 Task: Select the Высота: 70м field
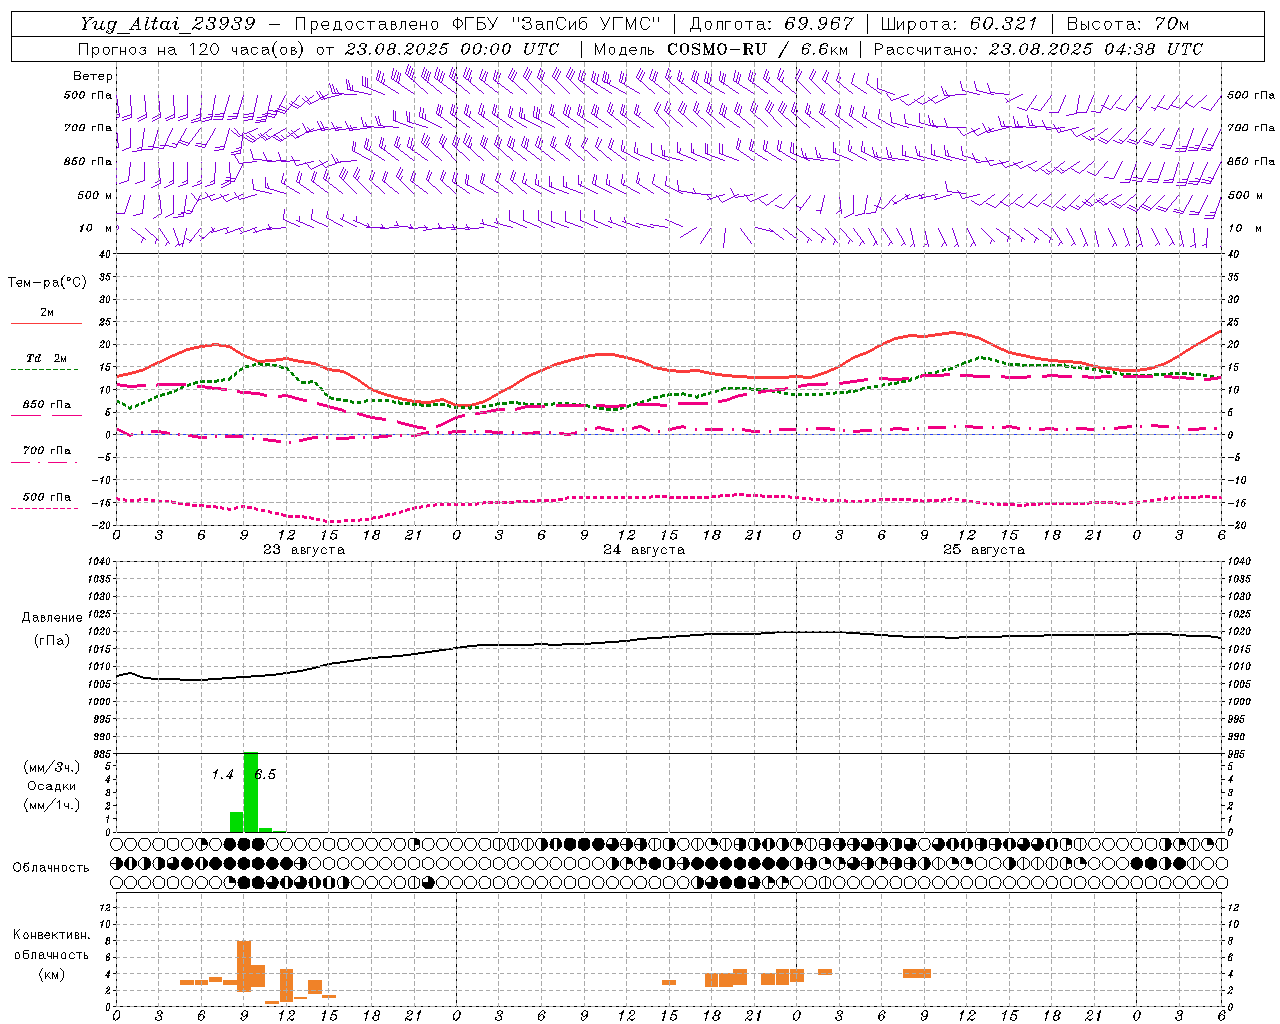click(x=1128, y=24)
